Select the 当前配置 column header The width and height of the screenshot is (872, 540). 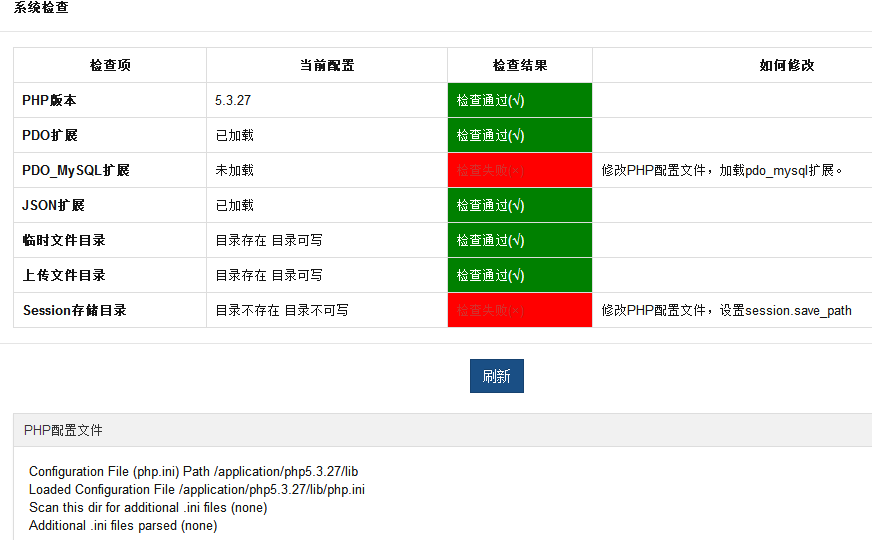tap(327, 66)
